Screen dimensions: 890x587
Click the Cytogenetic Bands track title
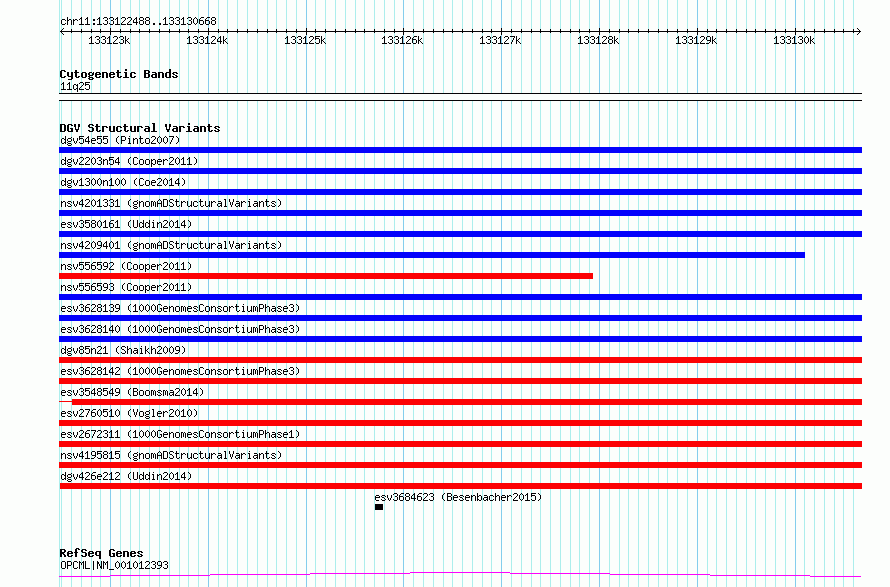[119, 74]
